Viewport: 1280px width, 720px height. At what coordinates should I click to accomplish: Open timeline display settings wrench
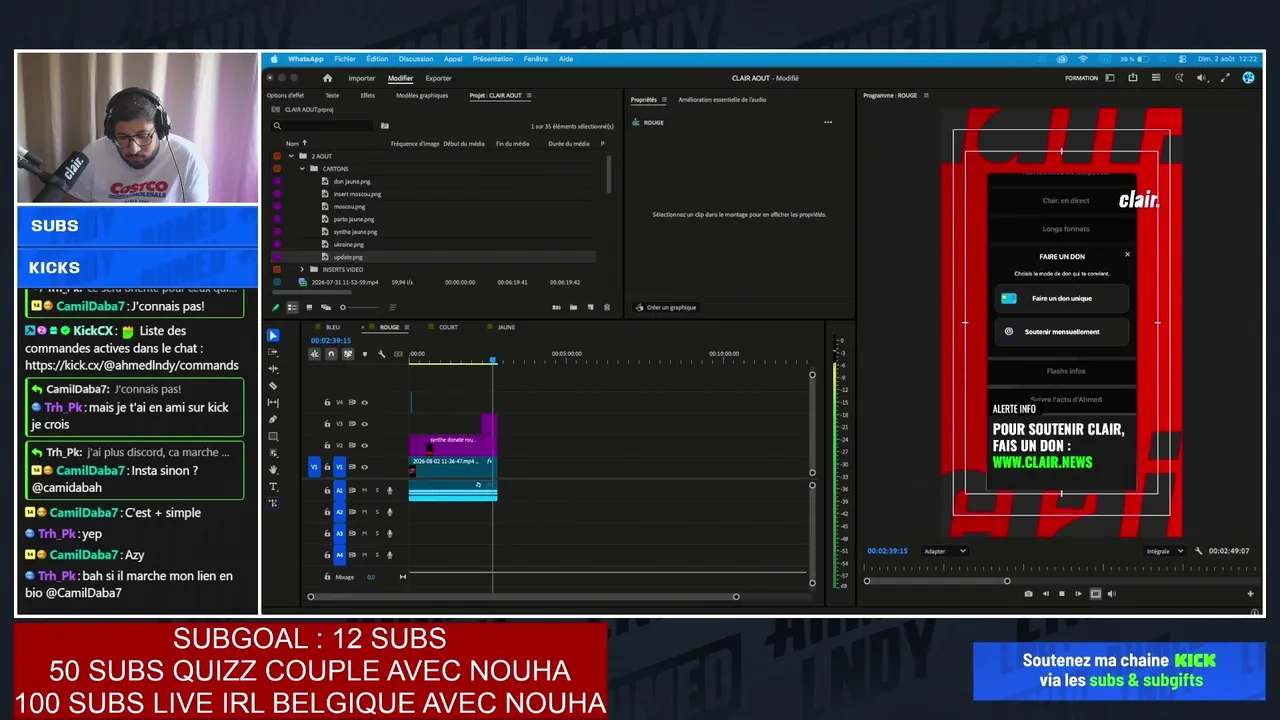click(x=381, y=354)
